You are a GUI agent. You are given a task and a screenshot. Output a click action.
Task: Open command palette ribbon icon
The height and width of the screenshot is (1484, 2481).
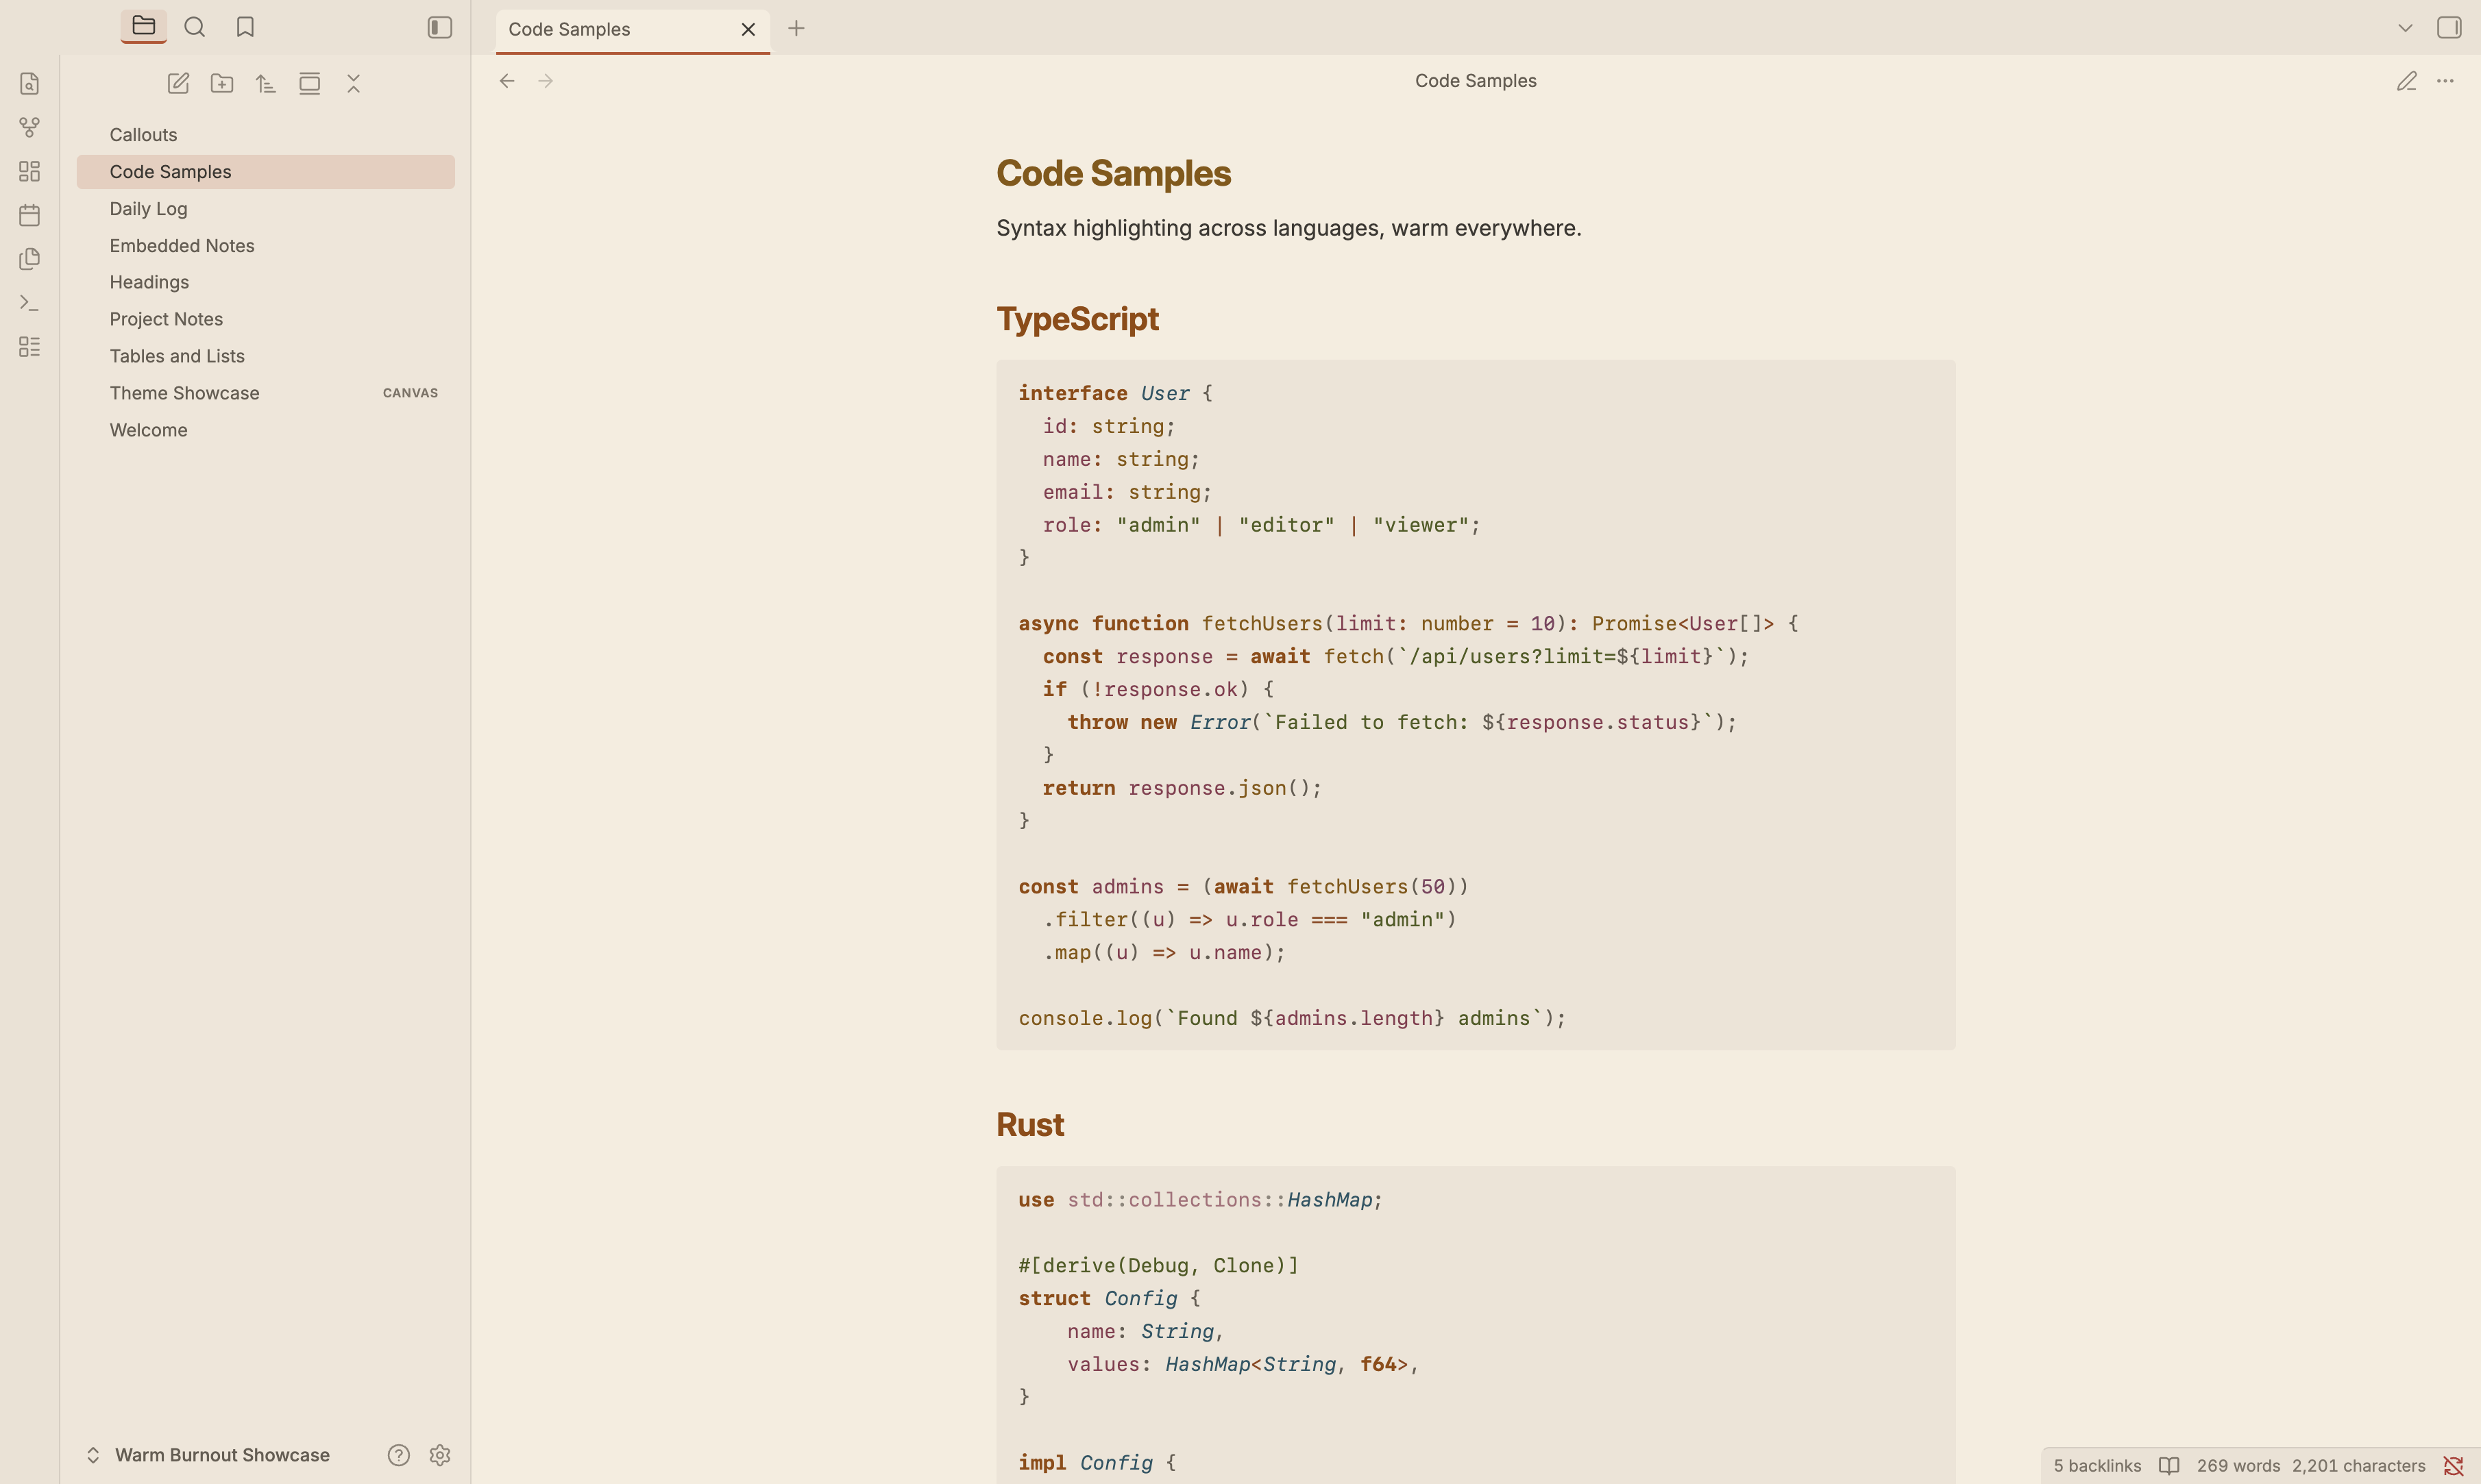[30, 303]
